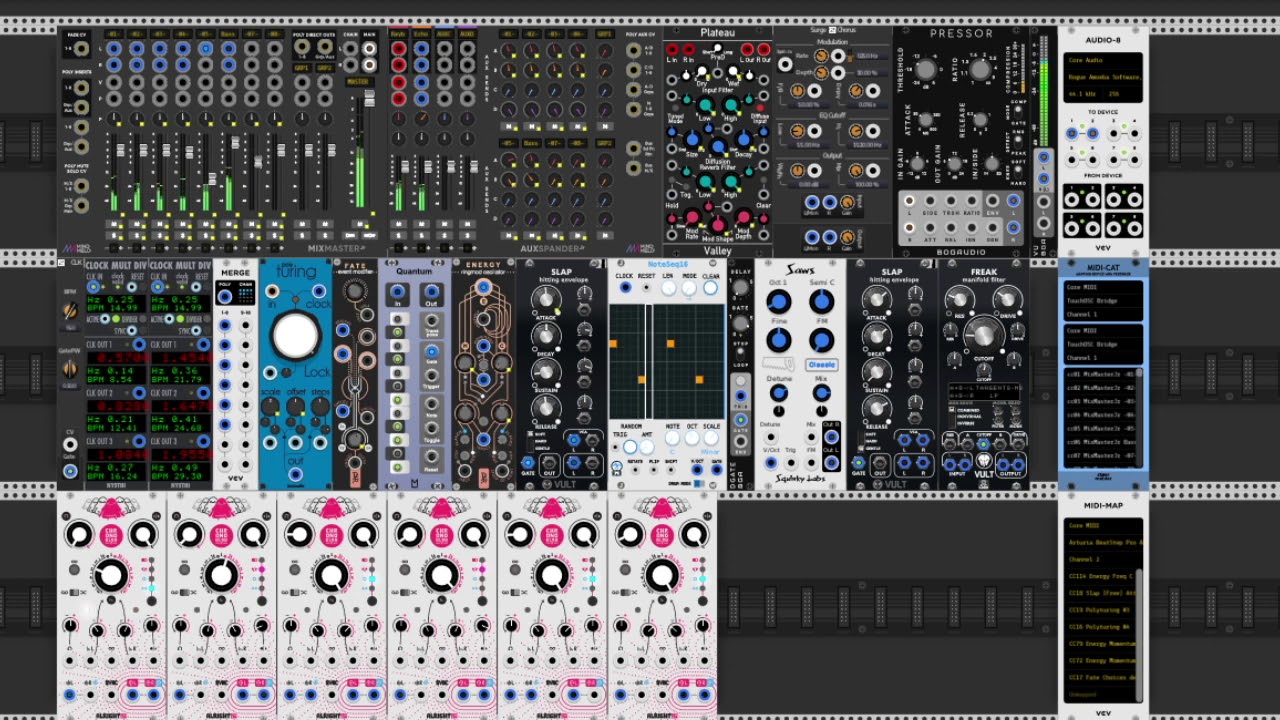Click the Out jack on Quantum quantizer
Screen dimensions: 1280x720
[431, 293]
